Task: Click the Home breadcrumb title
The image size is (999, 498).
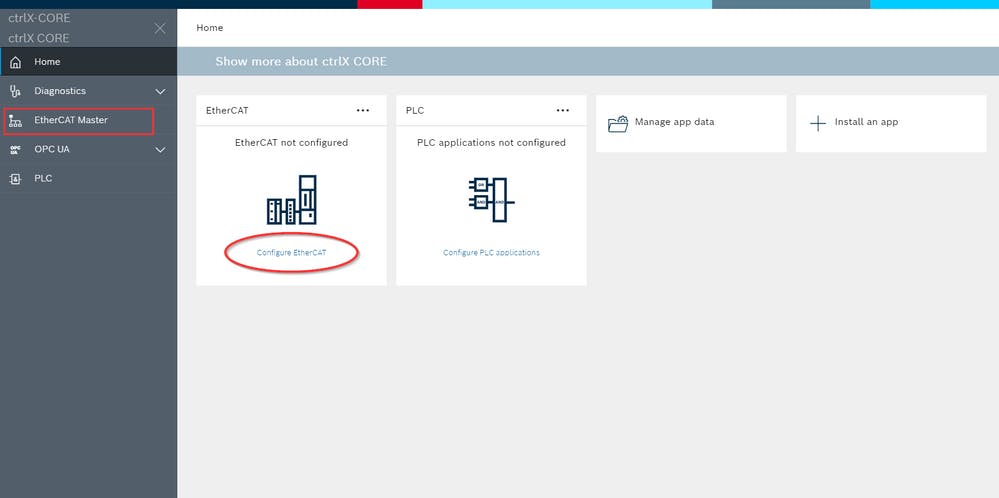Action: point(210,28)
